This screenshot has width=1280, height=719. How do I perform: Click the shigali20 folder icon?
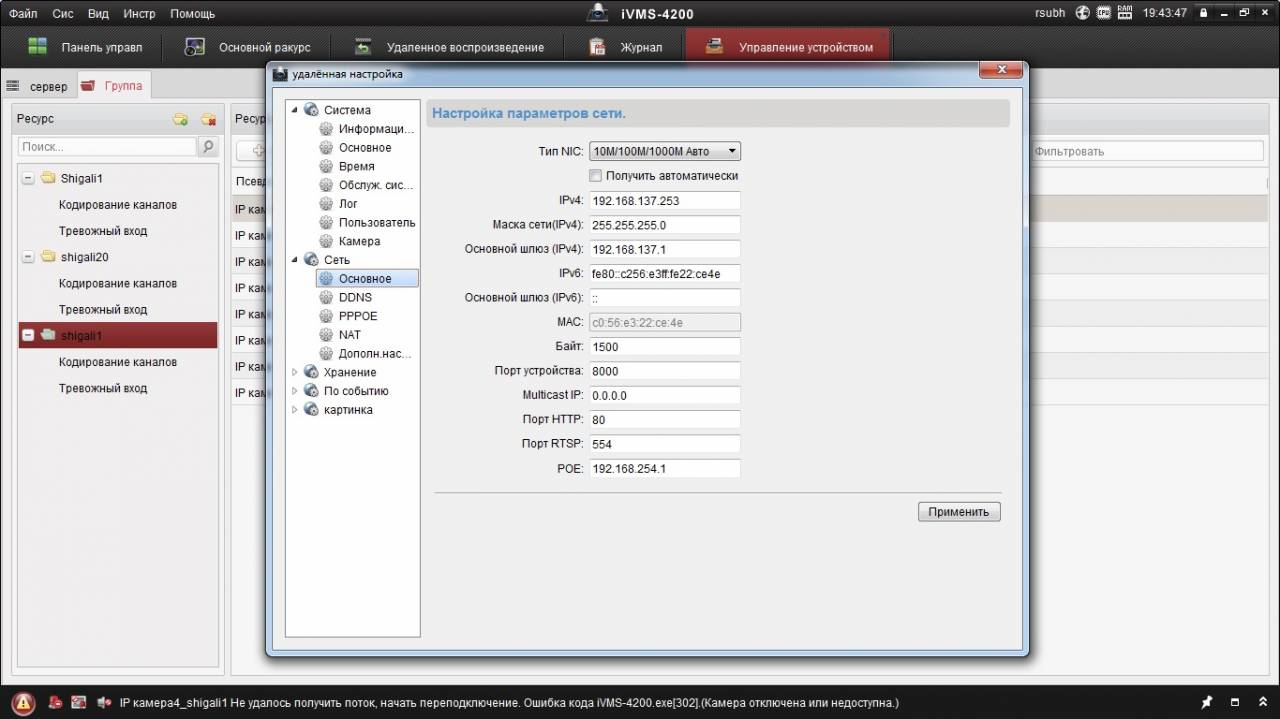coord(48,257)
